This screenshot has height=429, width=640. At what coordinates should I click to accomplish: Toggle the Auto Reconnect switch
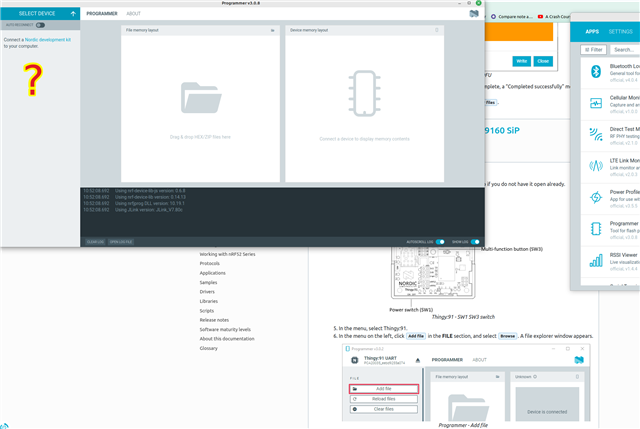(40, 25)
